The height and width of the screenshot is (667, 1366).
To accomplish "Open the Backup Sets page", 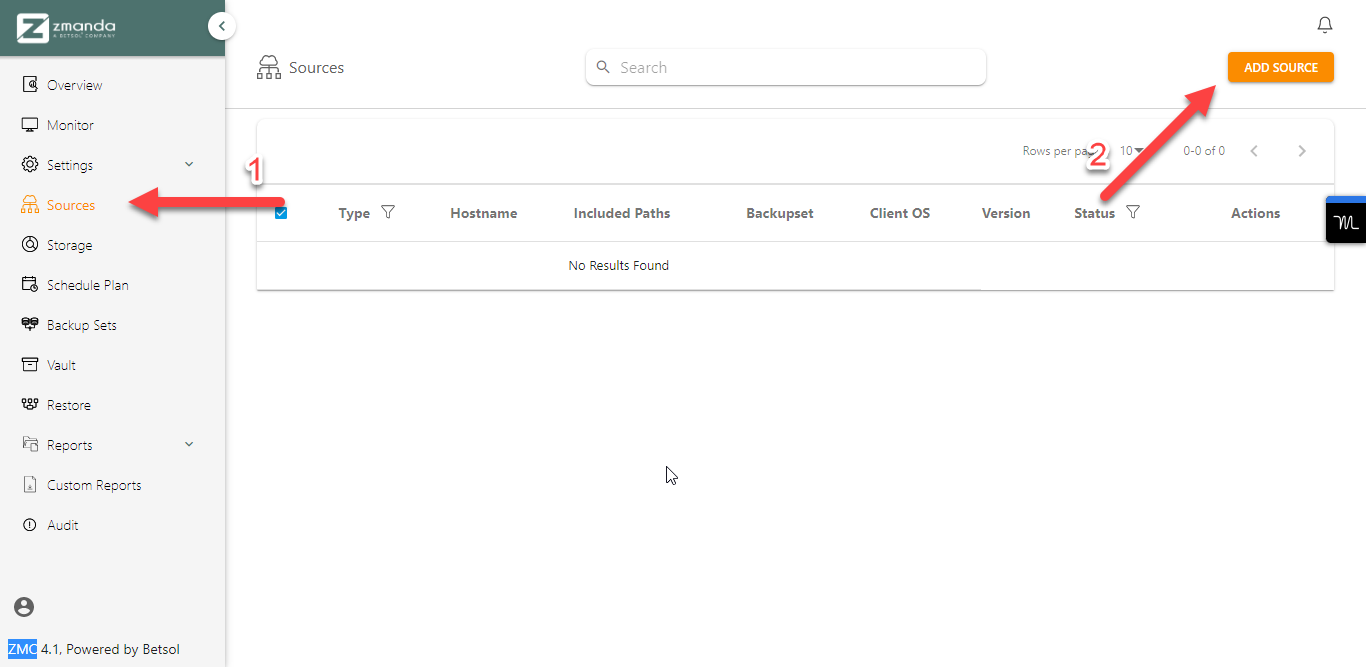I will pos(82,325).
